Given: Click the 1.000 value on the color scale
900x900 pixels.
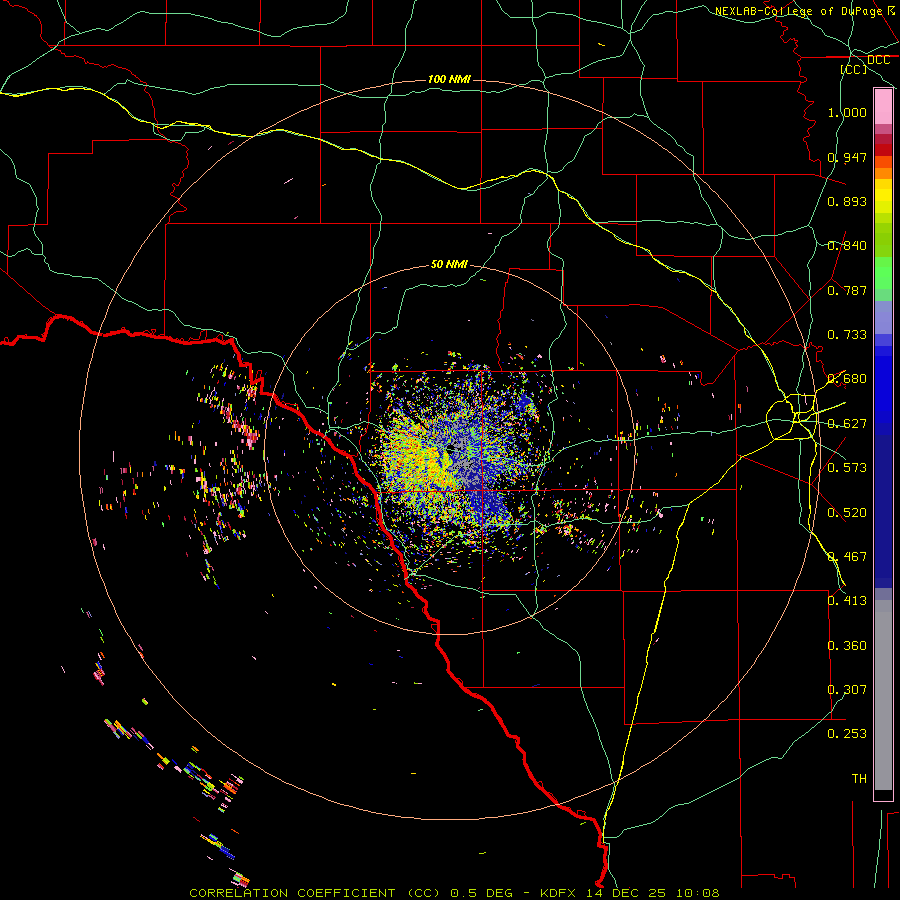Looking at the screenshot, I should [847, 112].
